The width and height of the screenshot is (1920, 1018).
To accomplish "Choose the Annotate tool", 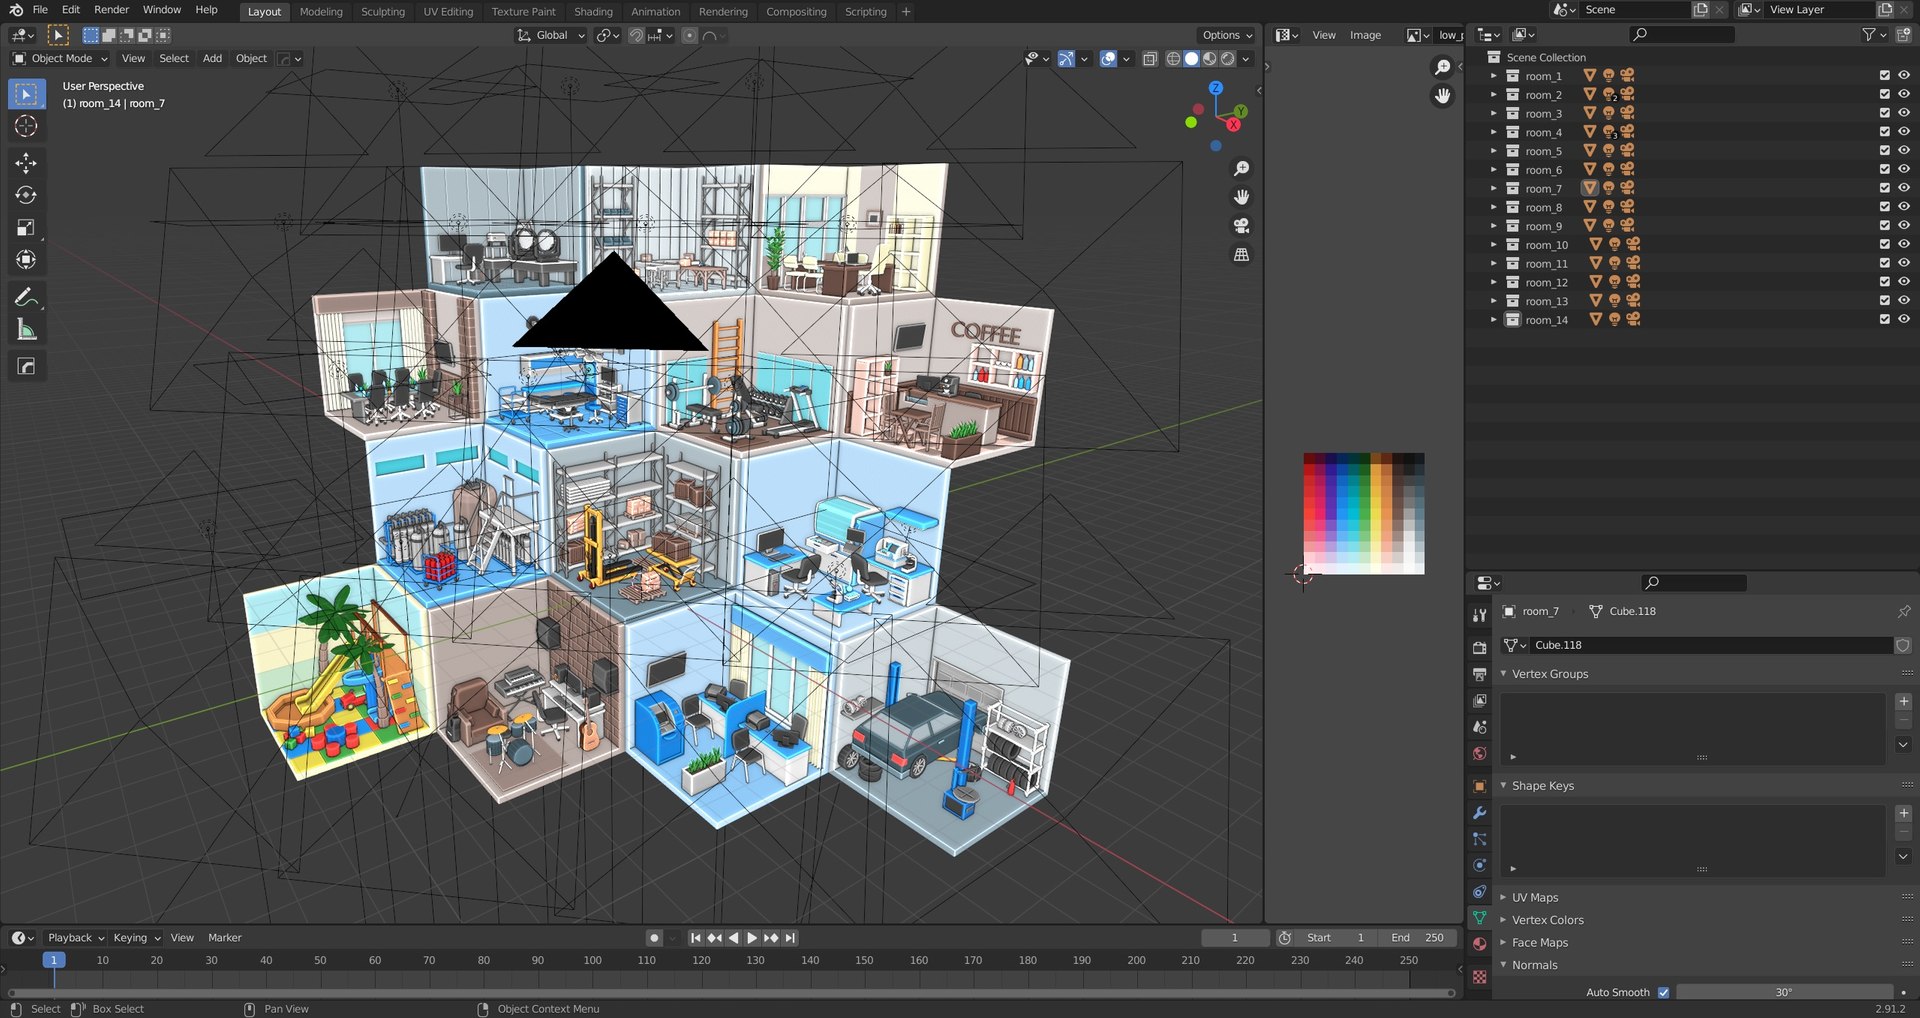I will (x=26, y=297).
